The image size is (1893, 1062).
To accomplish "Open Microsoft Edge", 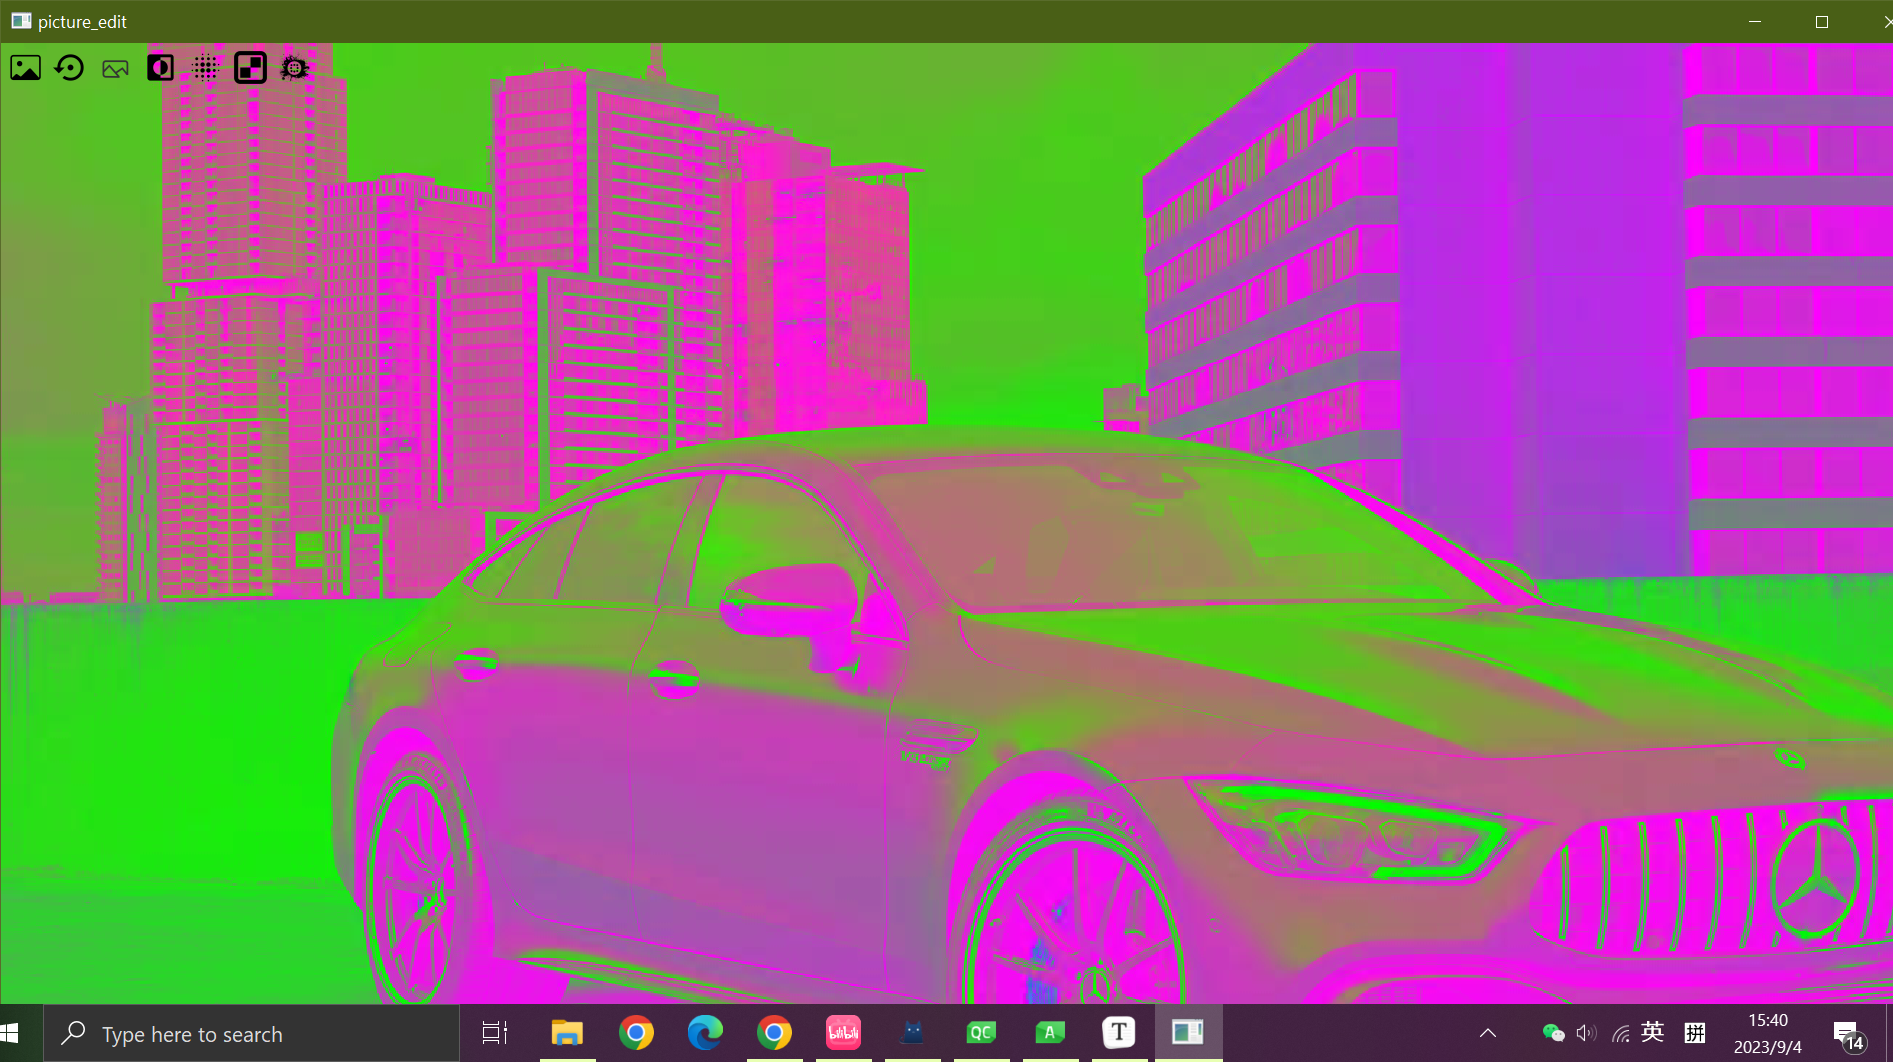I will [x=705, y=1033].
